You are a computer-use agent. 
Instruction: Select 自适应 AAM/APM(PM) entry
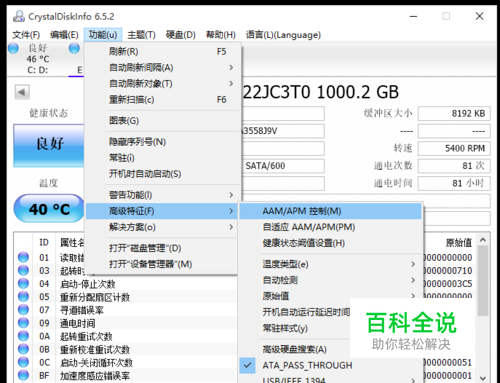coord(331,227)
